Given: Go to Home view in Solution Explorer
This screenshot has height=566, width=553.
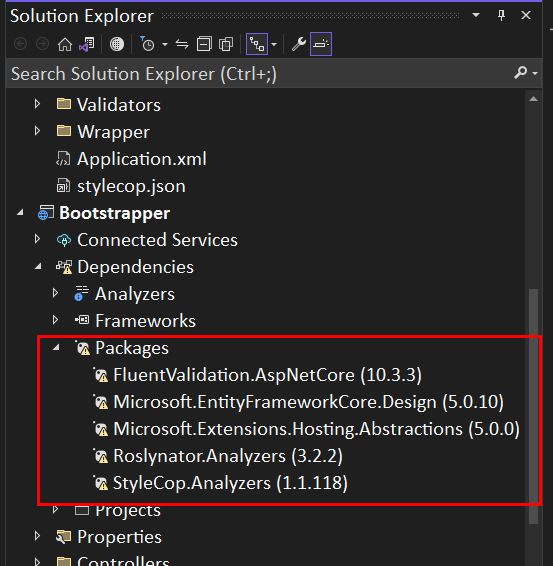Looking at the screenshot, I should pyautogui.click(x=65, y=44).
